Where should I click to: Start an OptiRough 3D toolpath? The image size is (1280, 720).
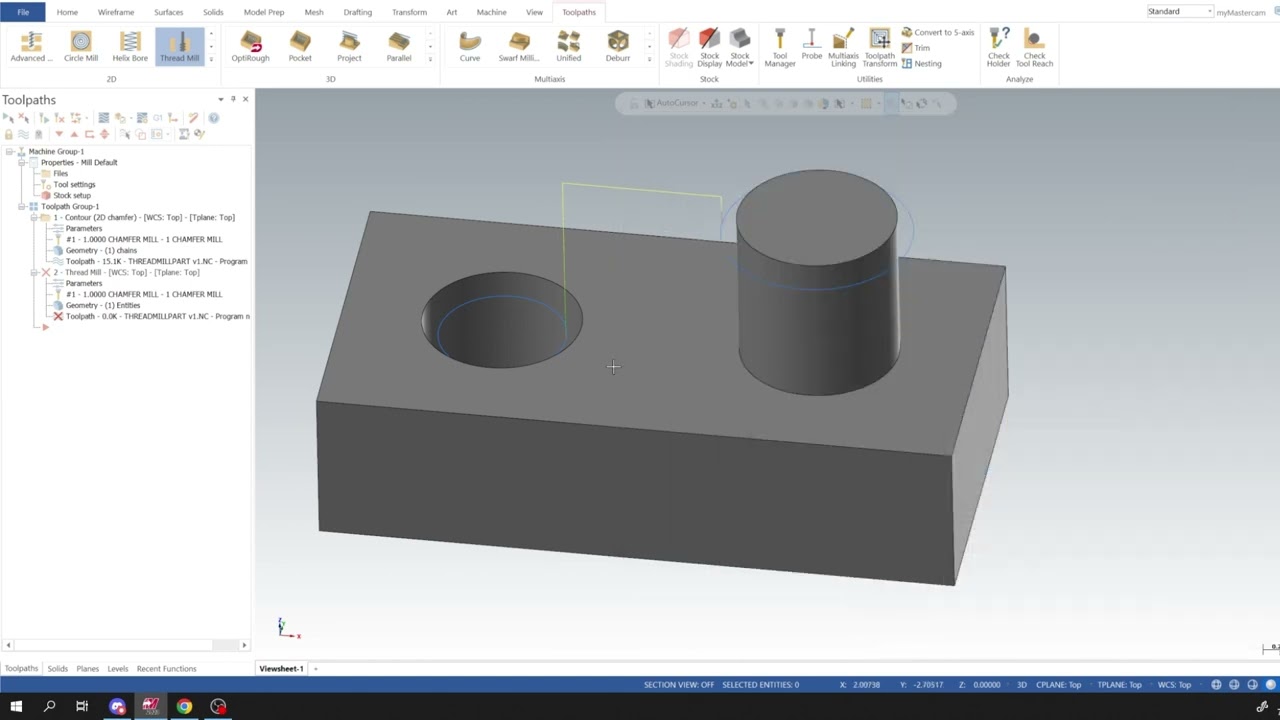click(250, 47)
